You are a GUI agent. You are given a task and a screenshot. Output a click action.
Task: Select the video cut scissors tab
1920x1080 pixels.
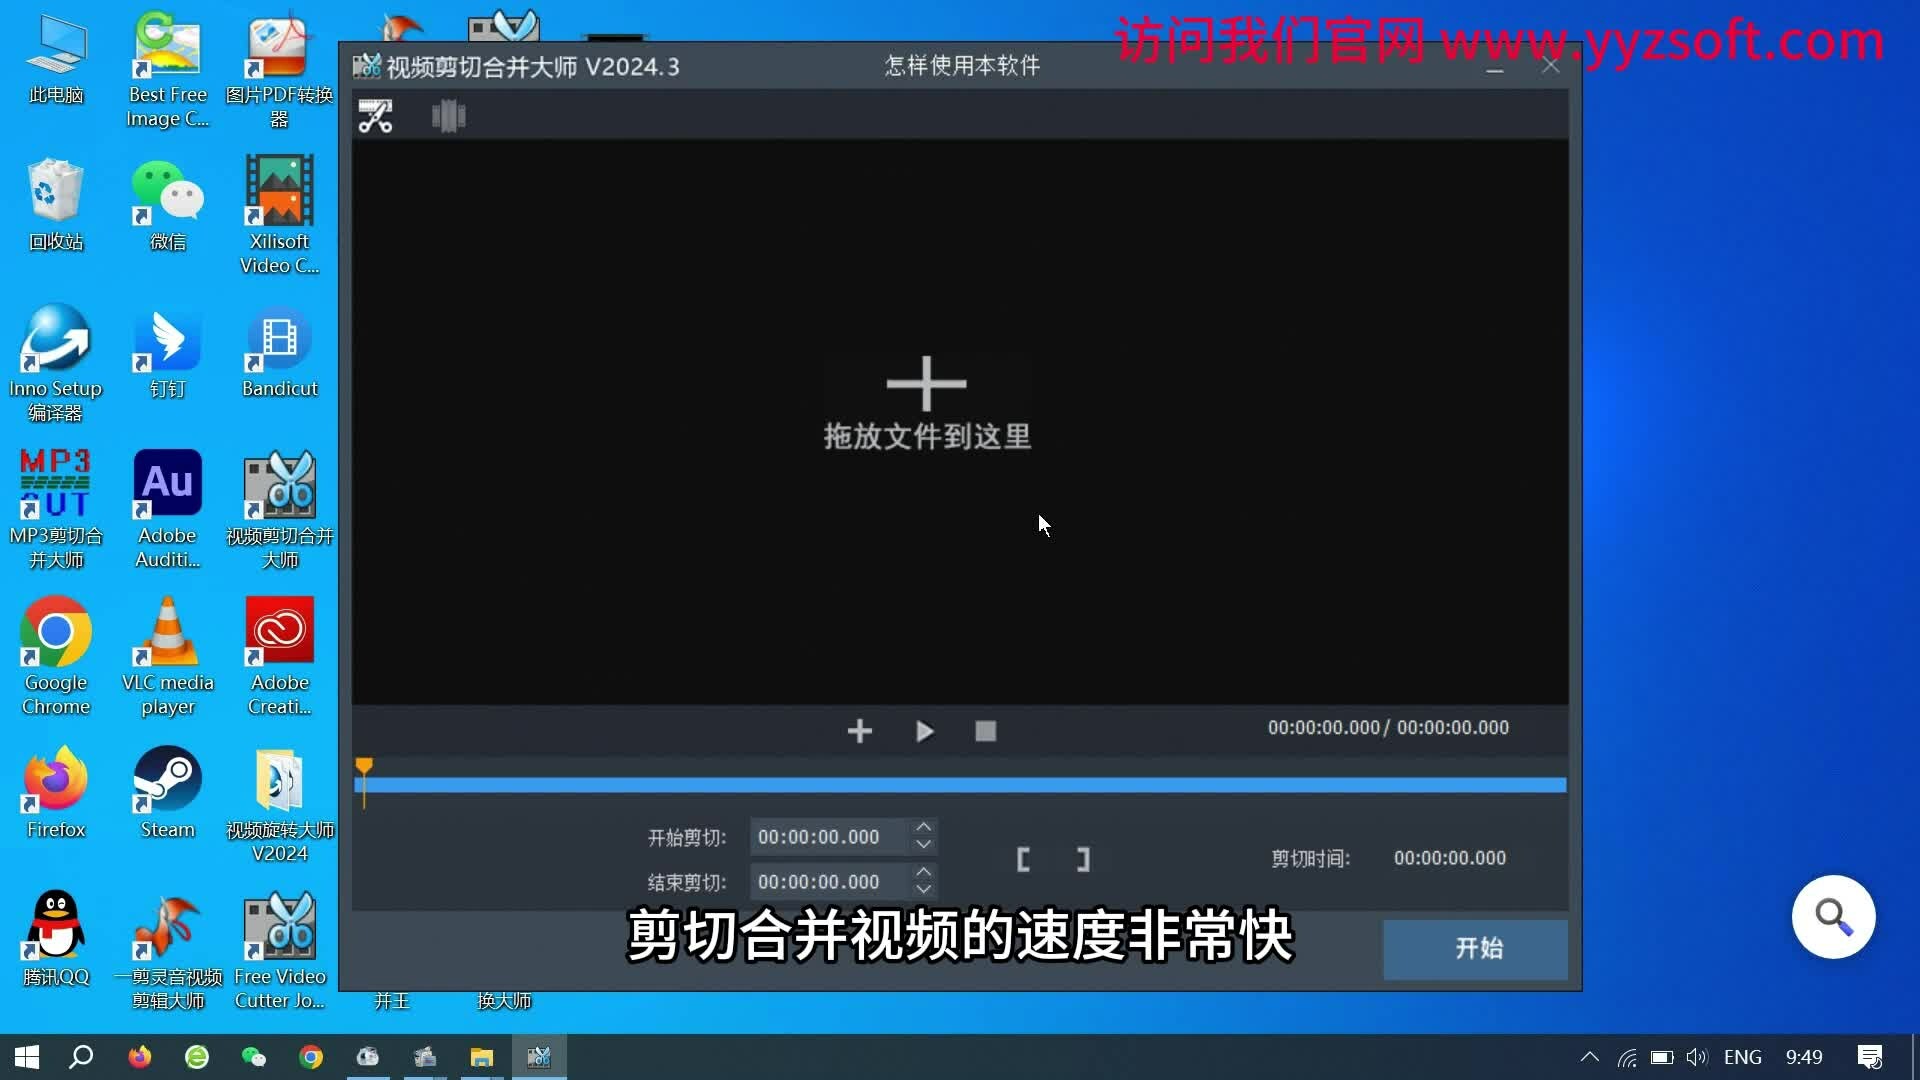[376, 116]
